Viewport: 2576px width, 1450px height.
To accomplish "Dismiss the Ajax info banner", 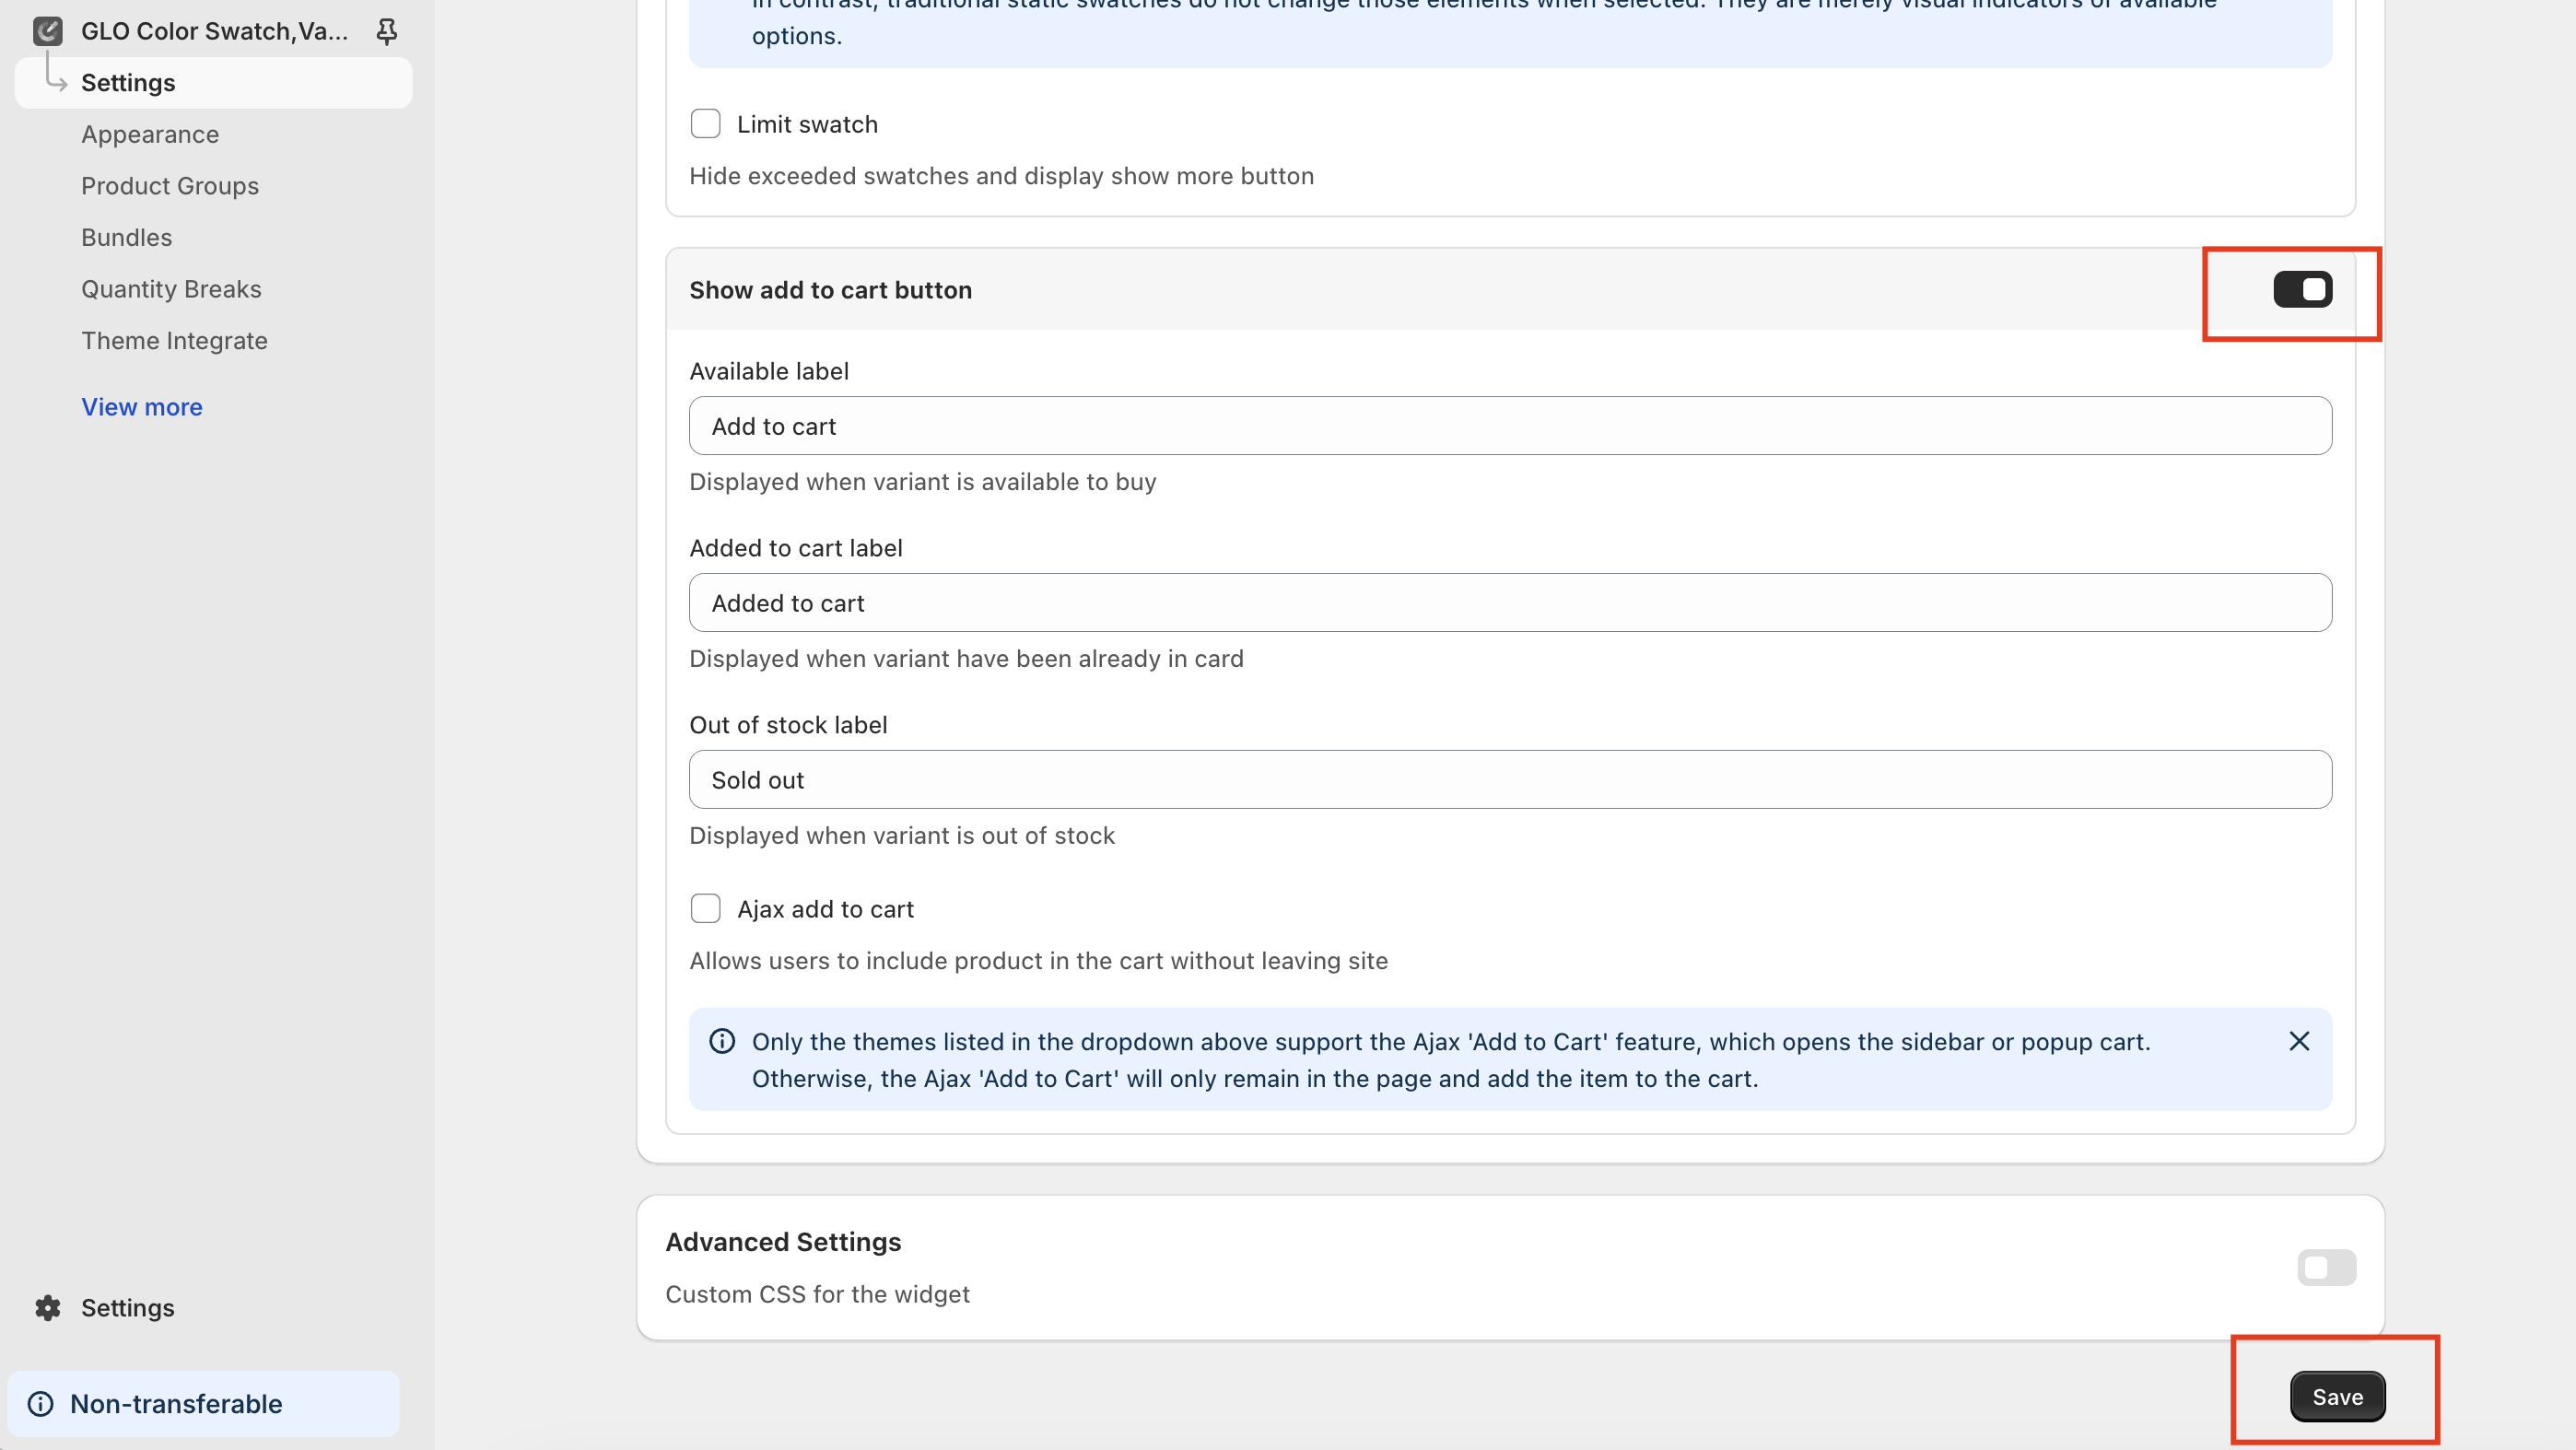I will click(2299, 1041).
